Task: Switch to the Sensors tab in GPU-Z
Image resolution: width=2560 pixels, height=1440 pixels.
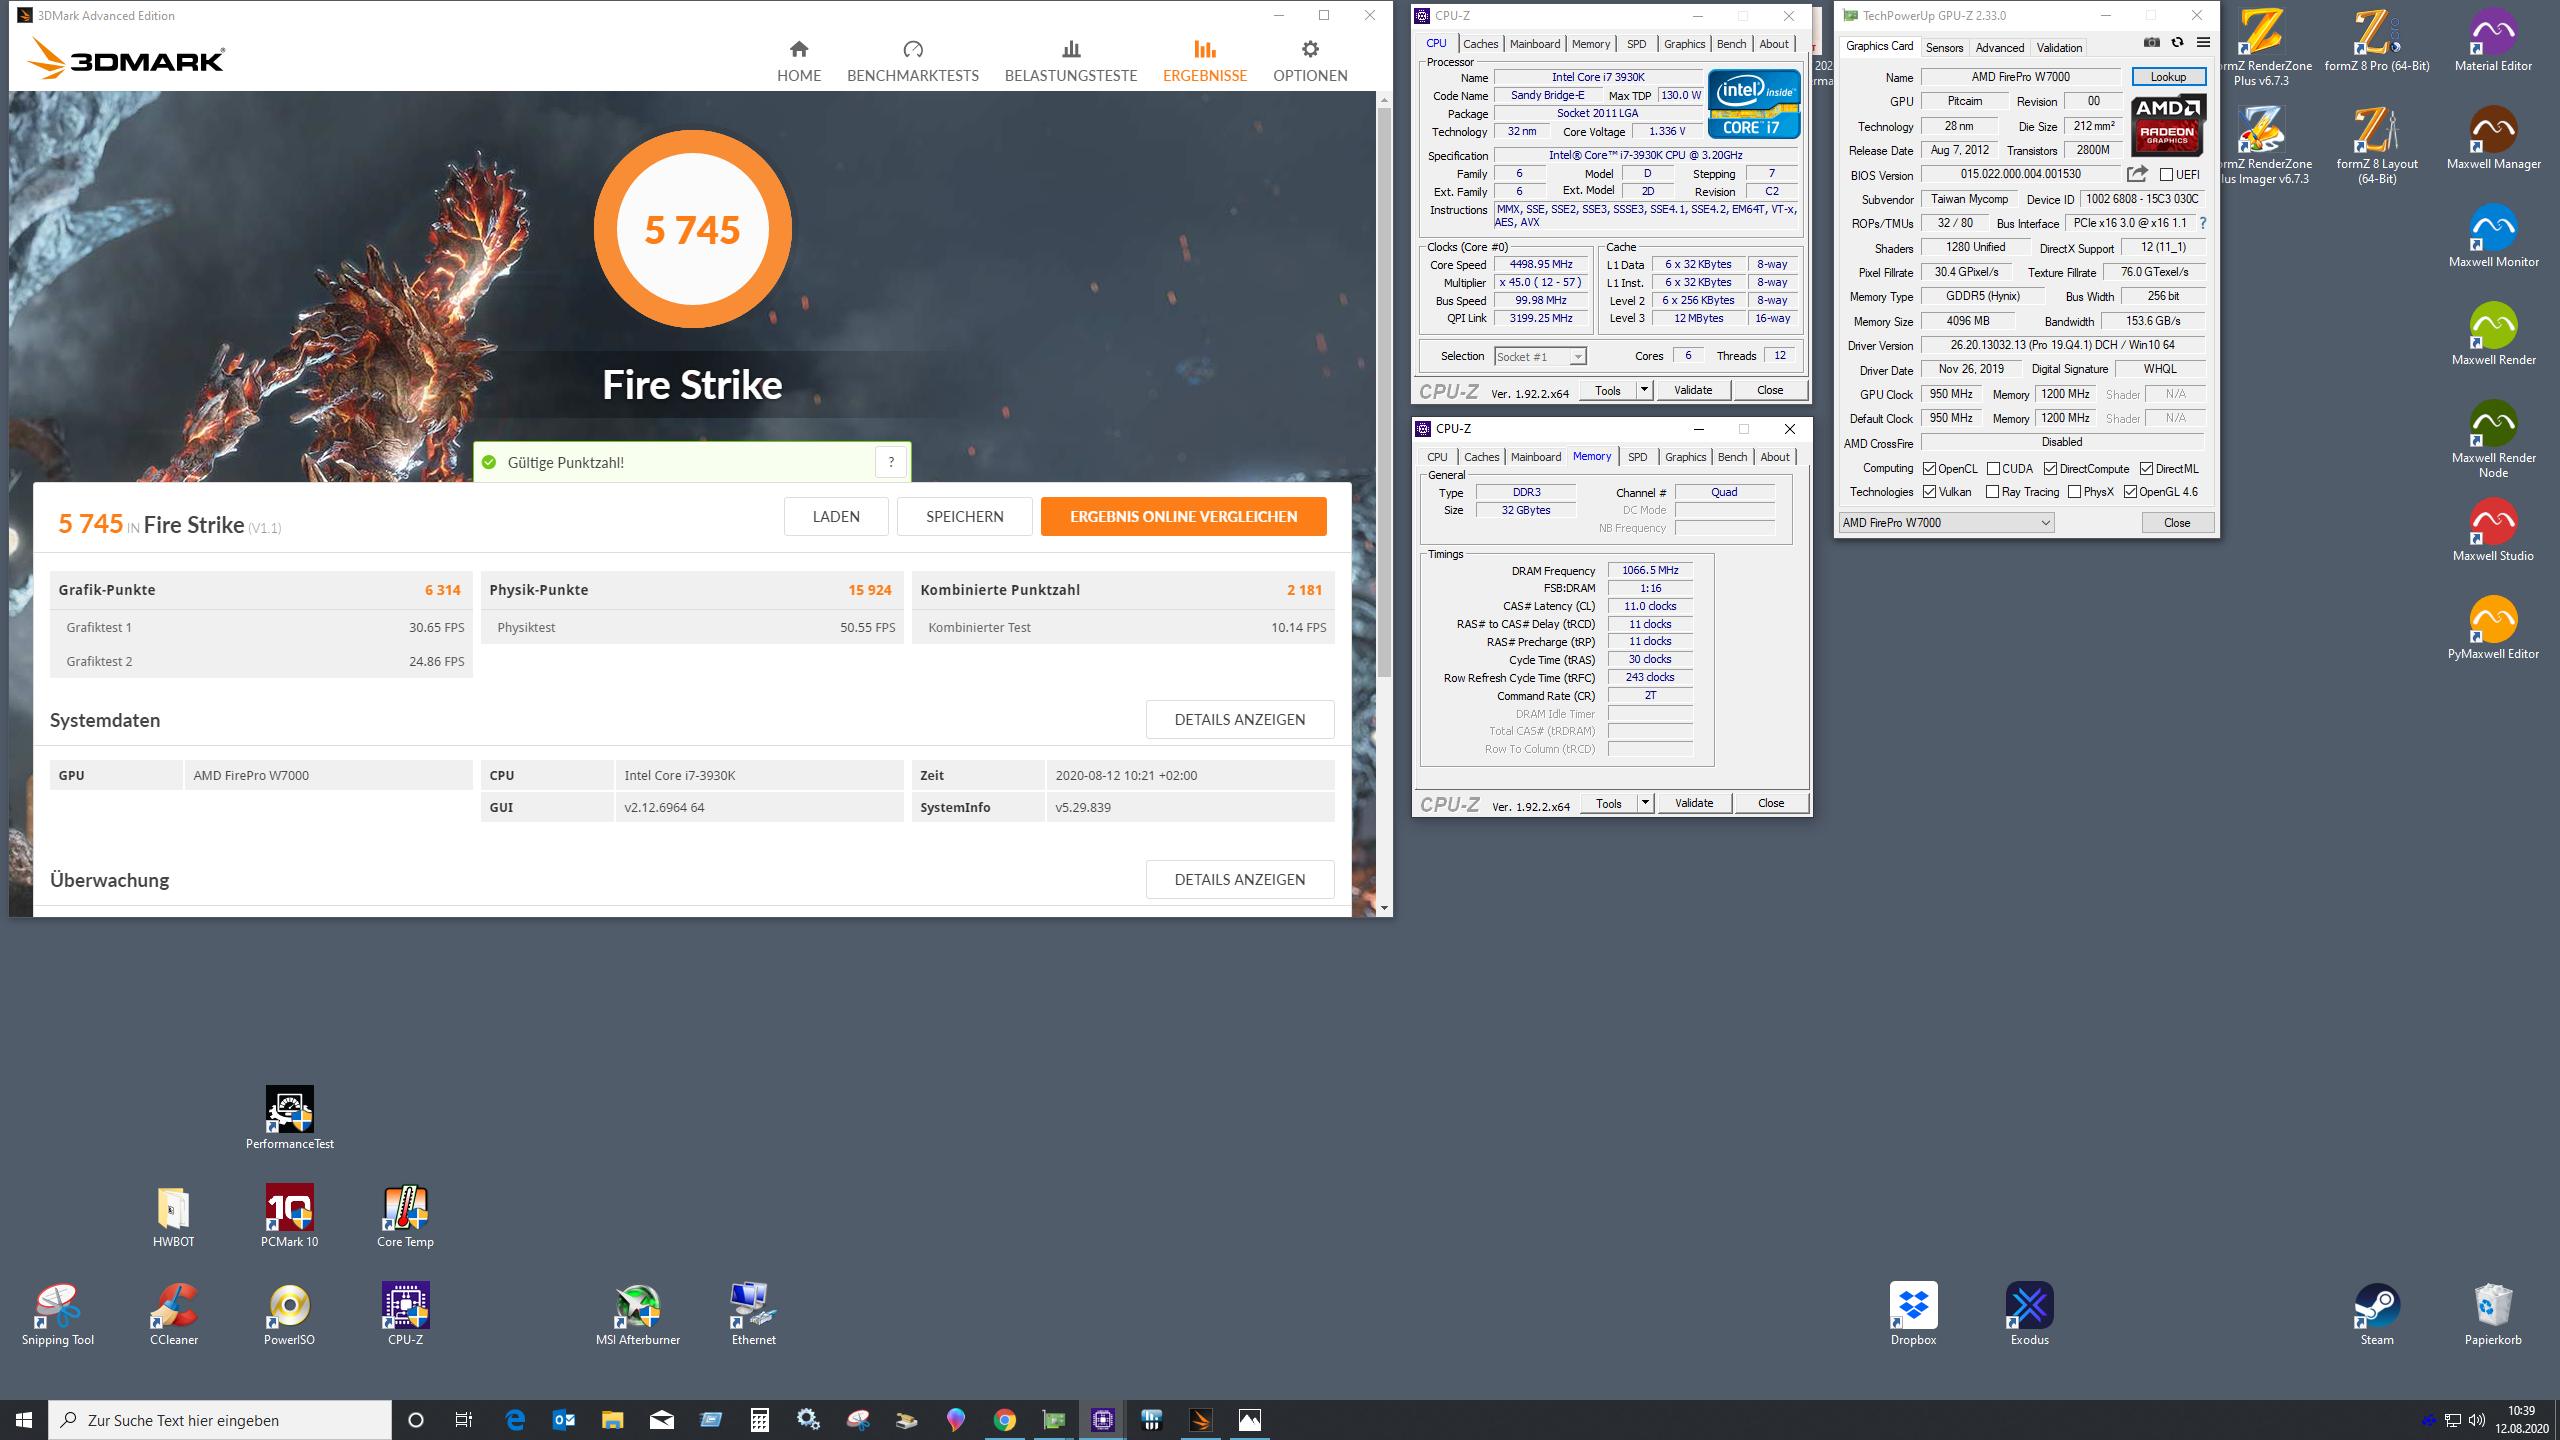Action: point(1944,47)
